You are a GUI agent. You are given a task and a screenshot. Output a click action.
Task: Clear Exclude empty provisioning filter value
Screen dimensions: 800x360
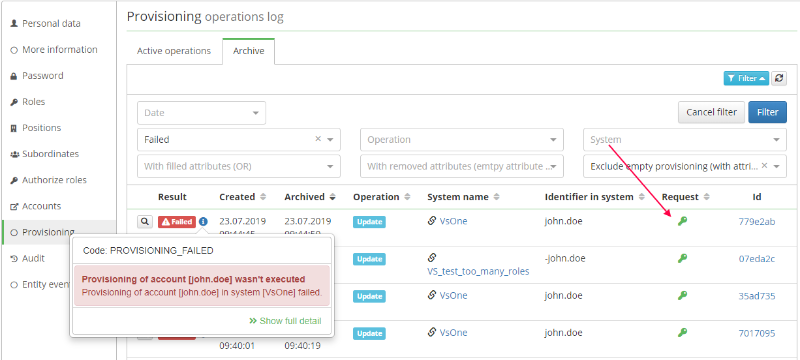click(x=764, y=166)
